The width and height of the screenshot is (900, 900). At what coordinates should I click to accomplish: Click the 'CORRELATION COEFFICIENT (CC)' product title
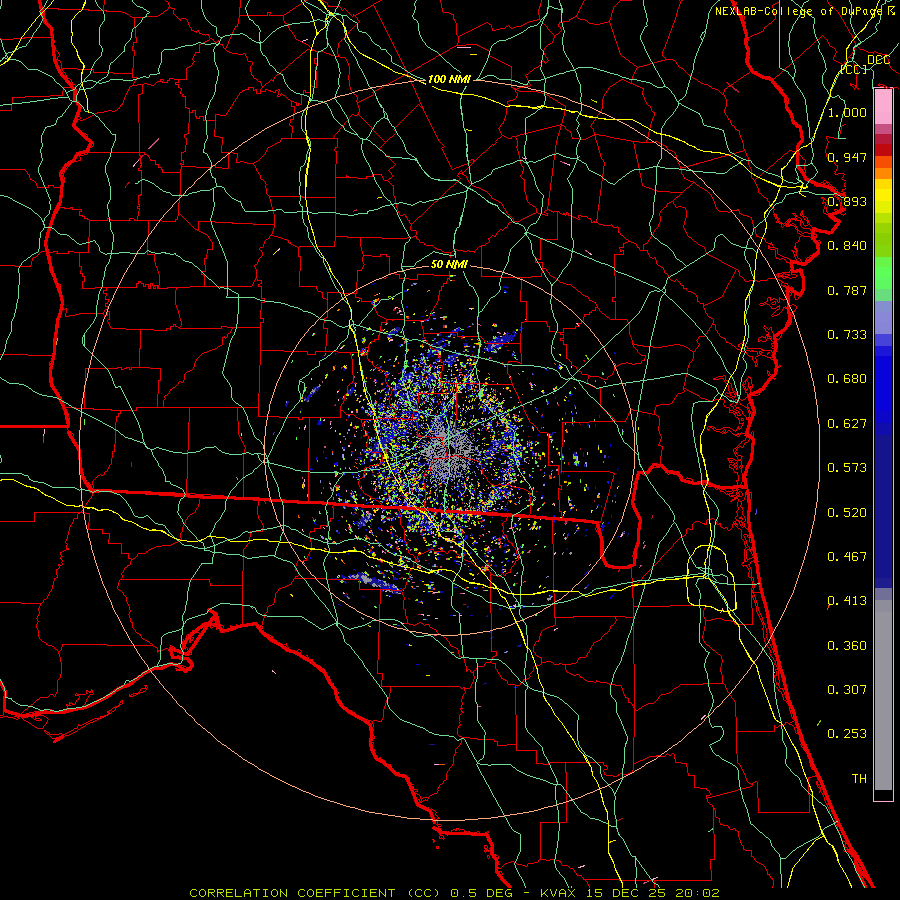coord(315,893)
